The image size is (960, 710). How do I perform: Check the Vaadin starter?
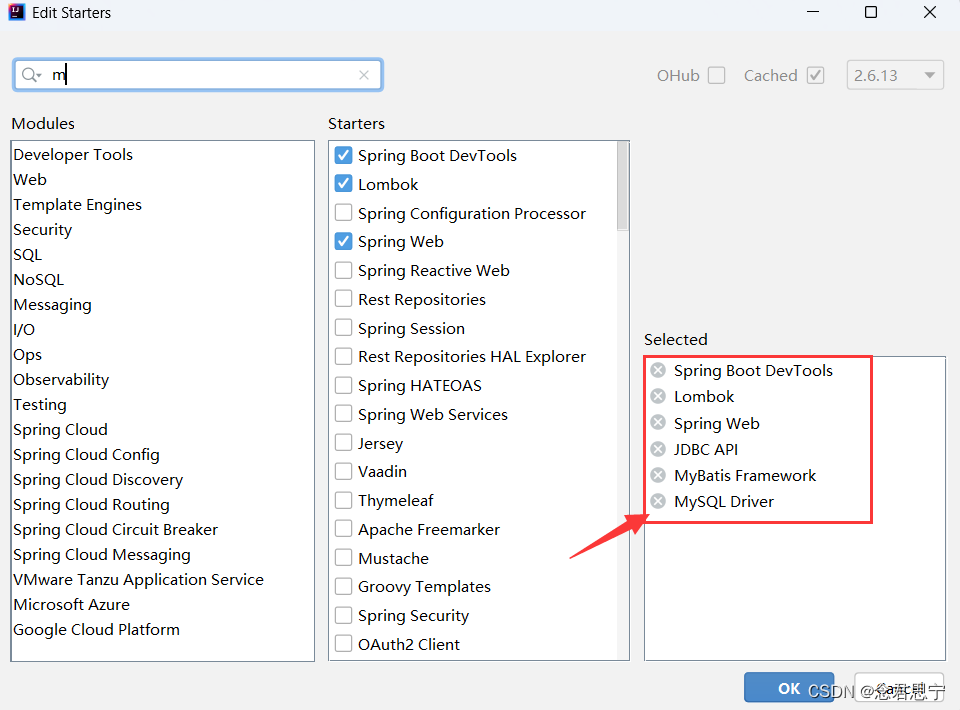tap(343, 471)
